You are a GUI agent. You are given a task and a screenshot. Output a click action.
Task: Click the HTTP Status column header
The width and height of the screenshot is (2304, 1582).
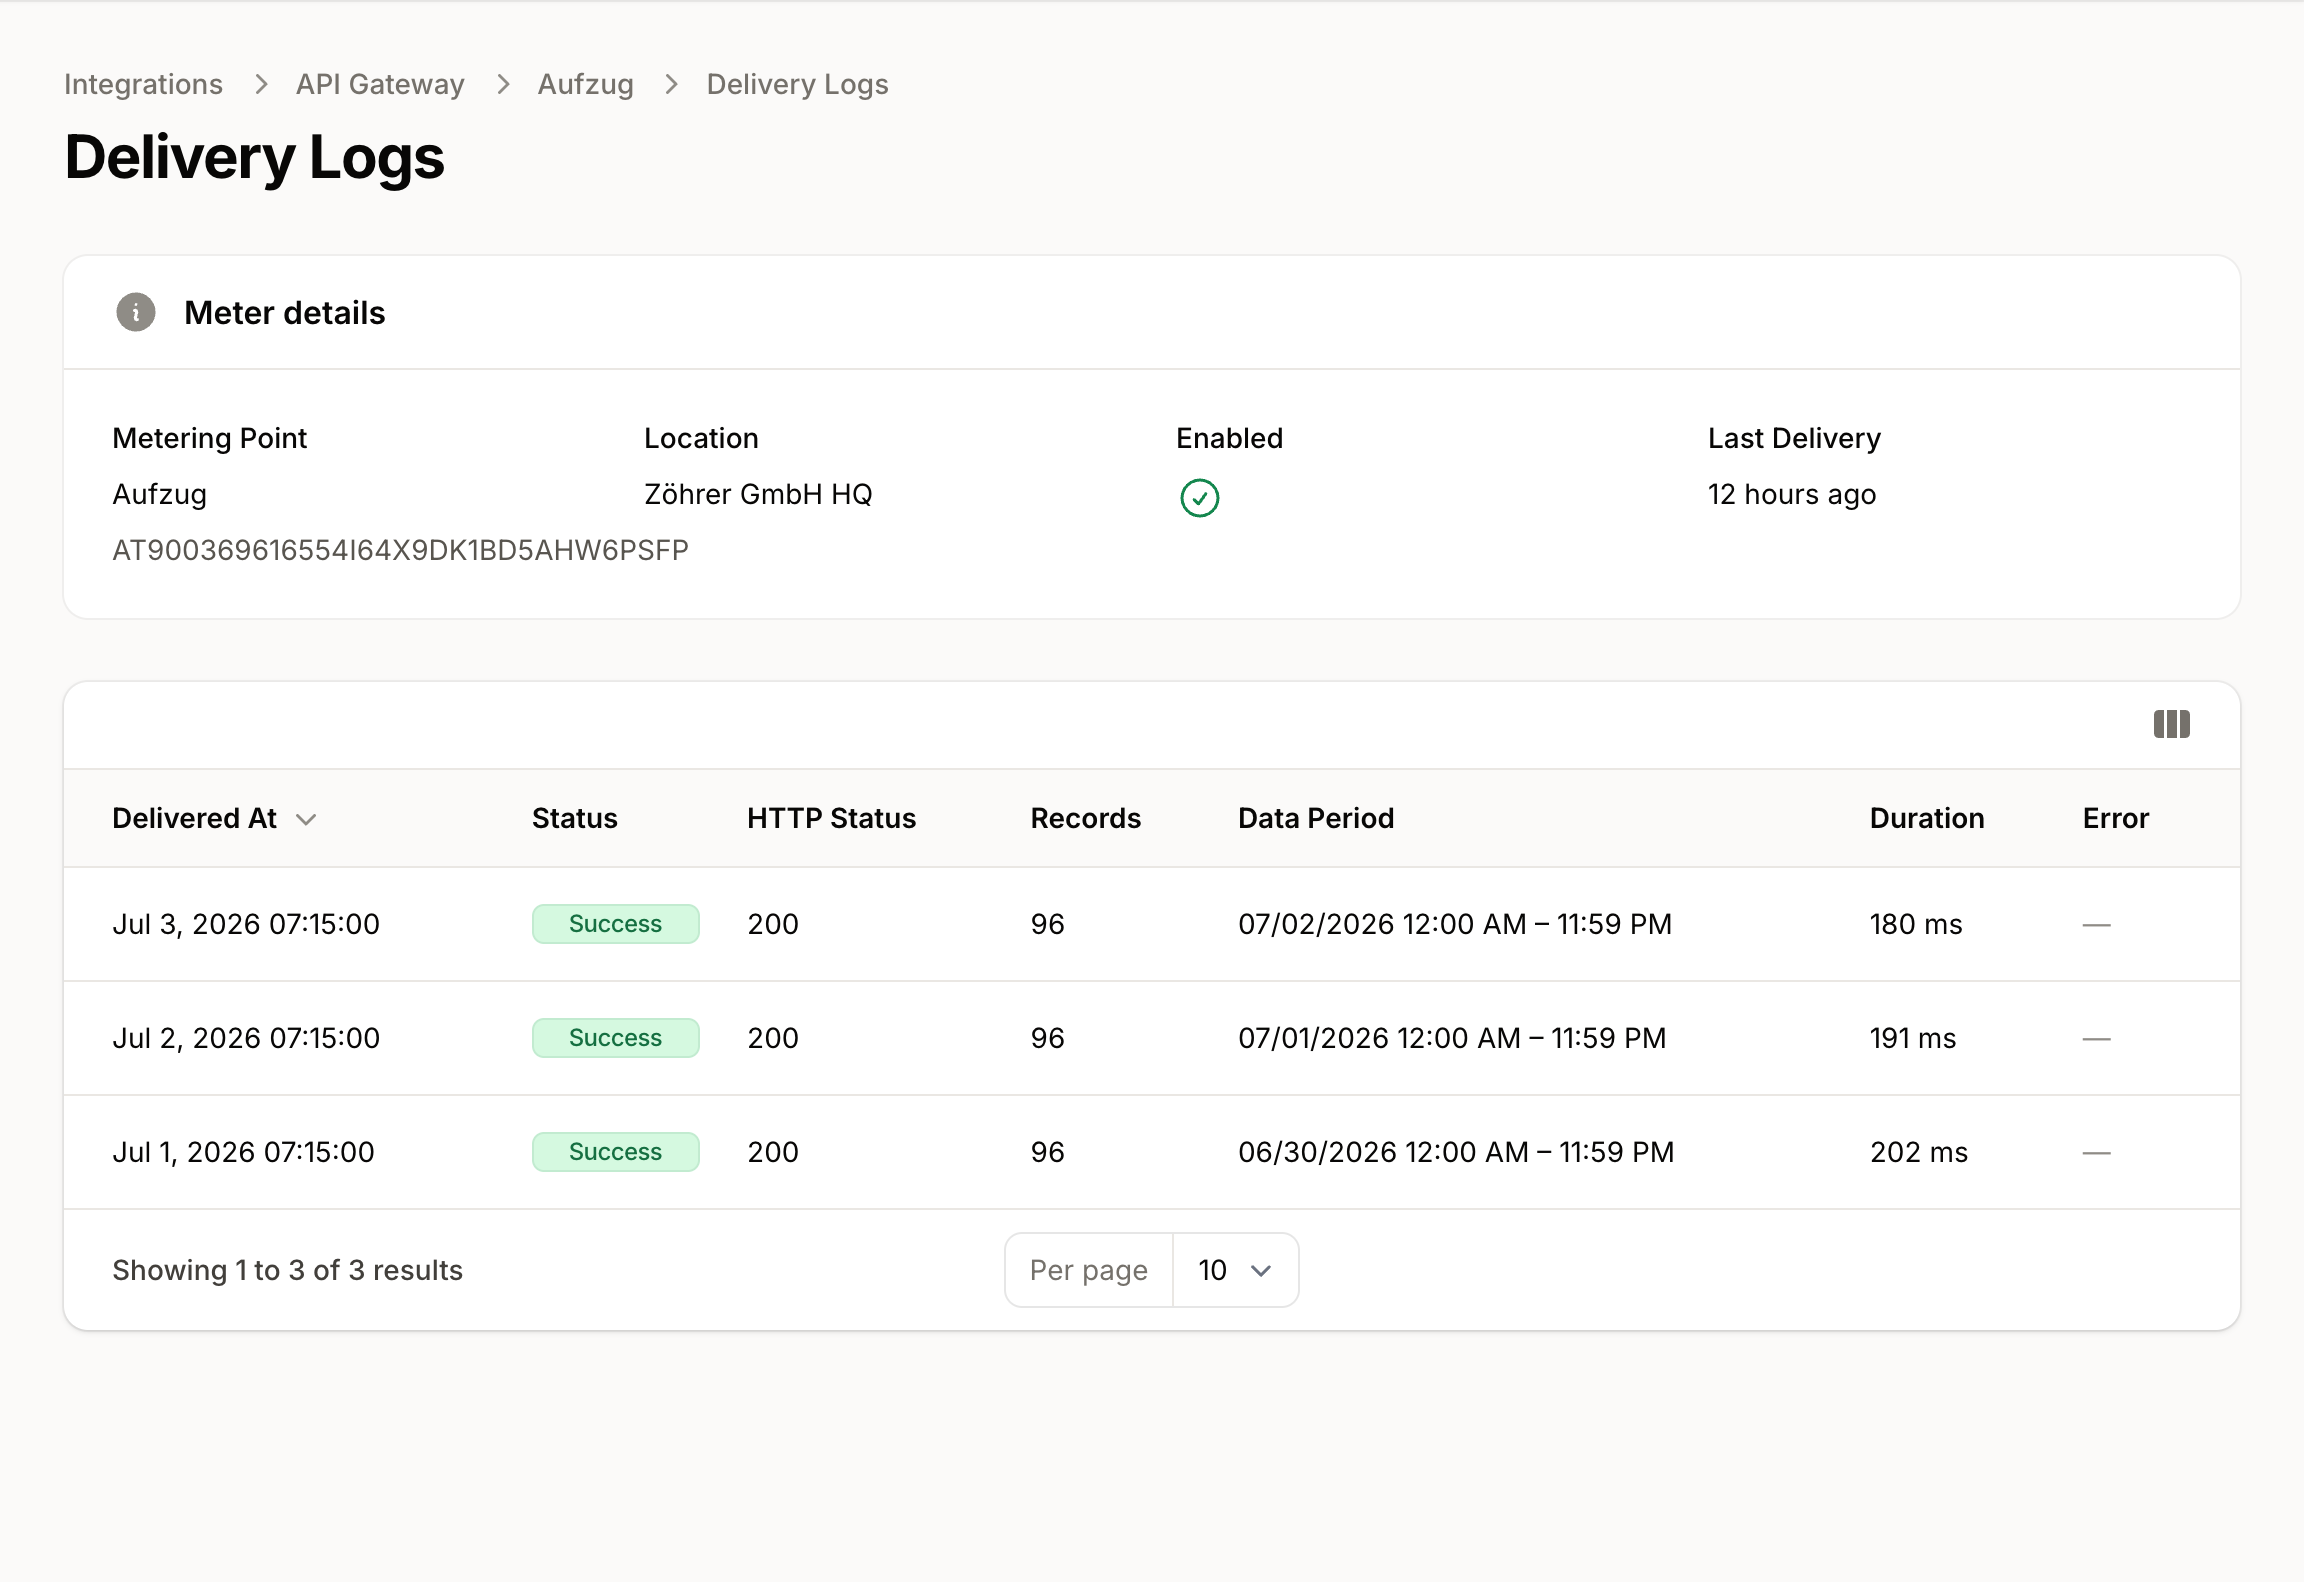pyautogui.click(x=831, y=818)
